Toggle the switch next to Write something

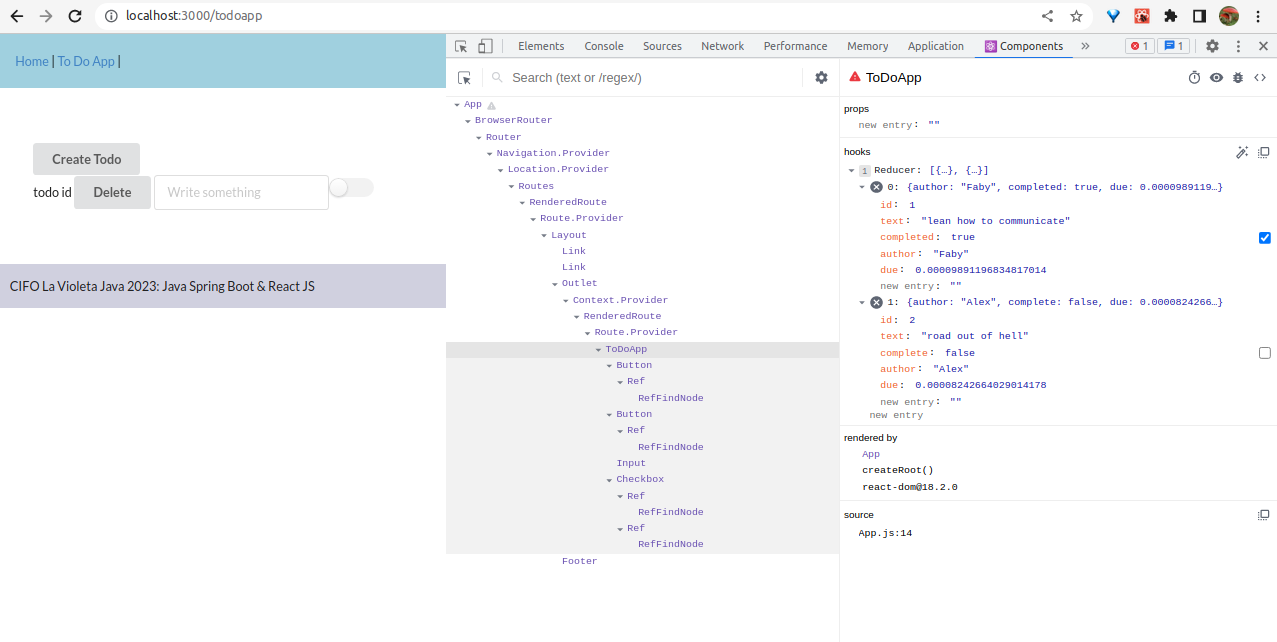(x=351, y=188)
